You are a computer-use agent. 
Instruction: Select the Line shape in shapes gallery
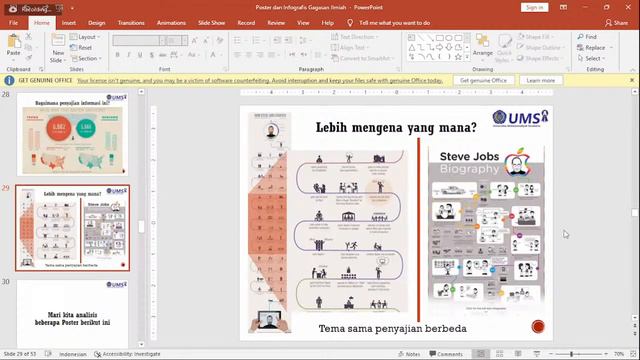421,38
